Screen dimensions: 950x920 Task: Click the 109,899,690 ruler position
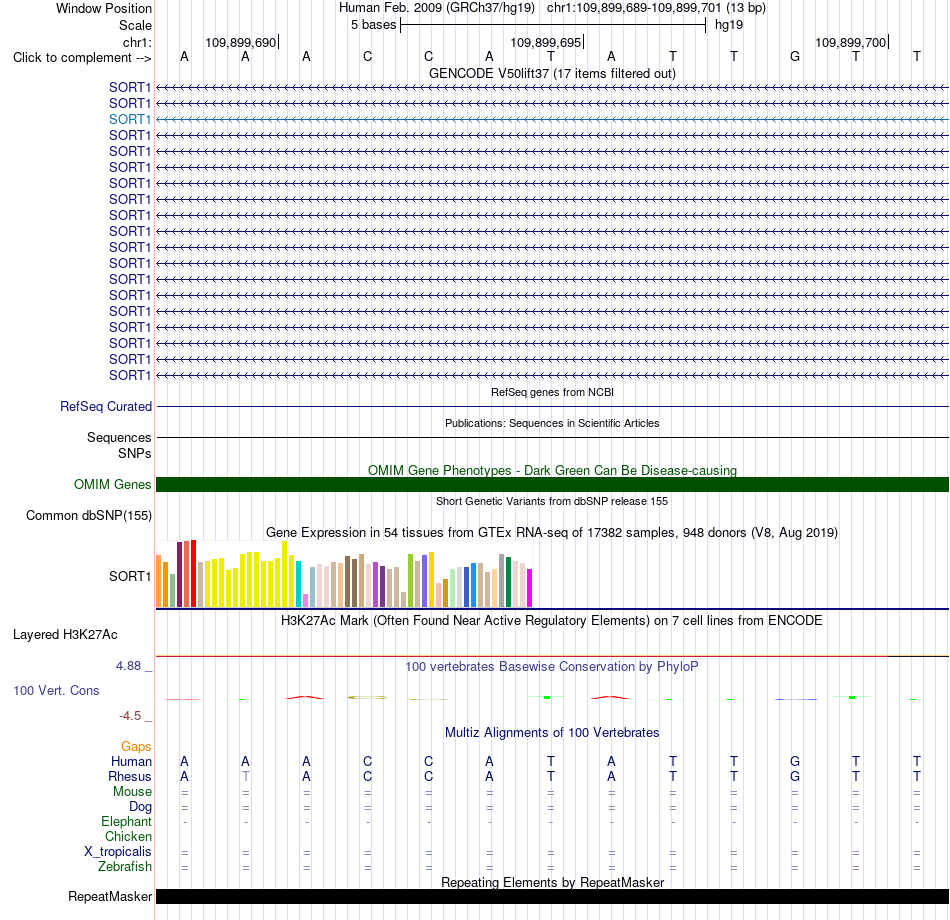[x=241, y=42]
